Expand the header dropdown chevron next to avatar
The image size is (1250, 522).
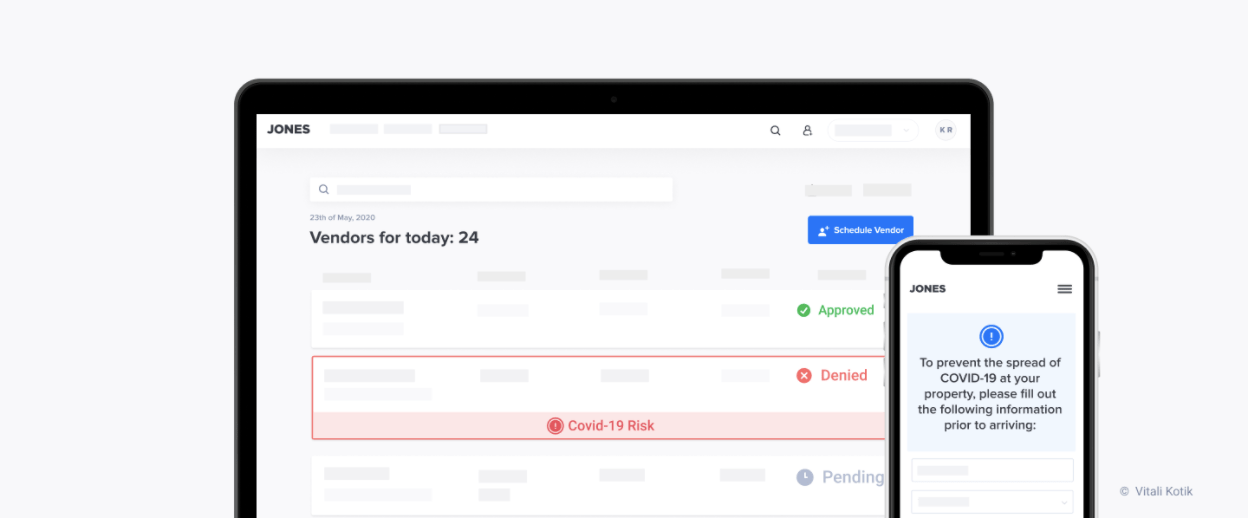point(906,130)
